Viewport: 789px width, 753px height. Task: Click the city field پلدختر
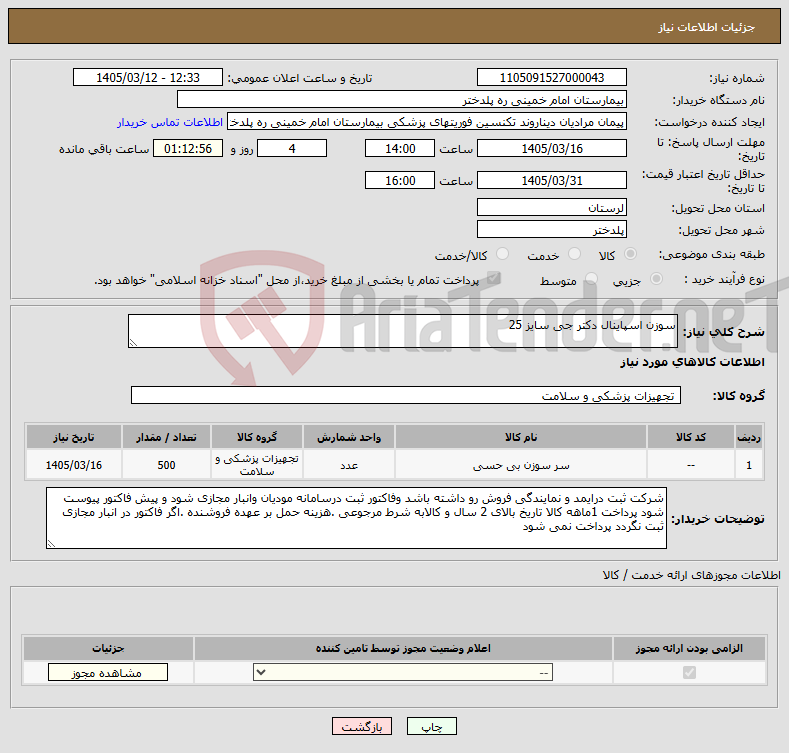pos(551,230)
